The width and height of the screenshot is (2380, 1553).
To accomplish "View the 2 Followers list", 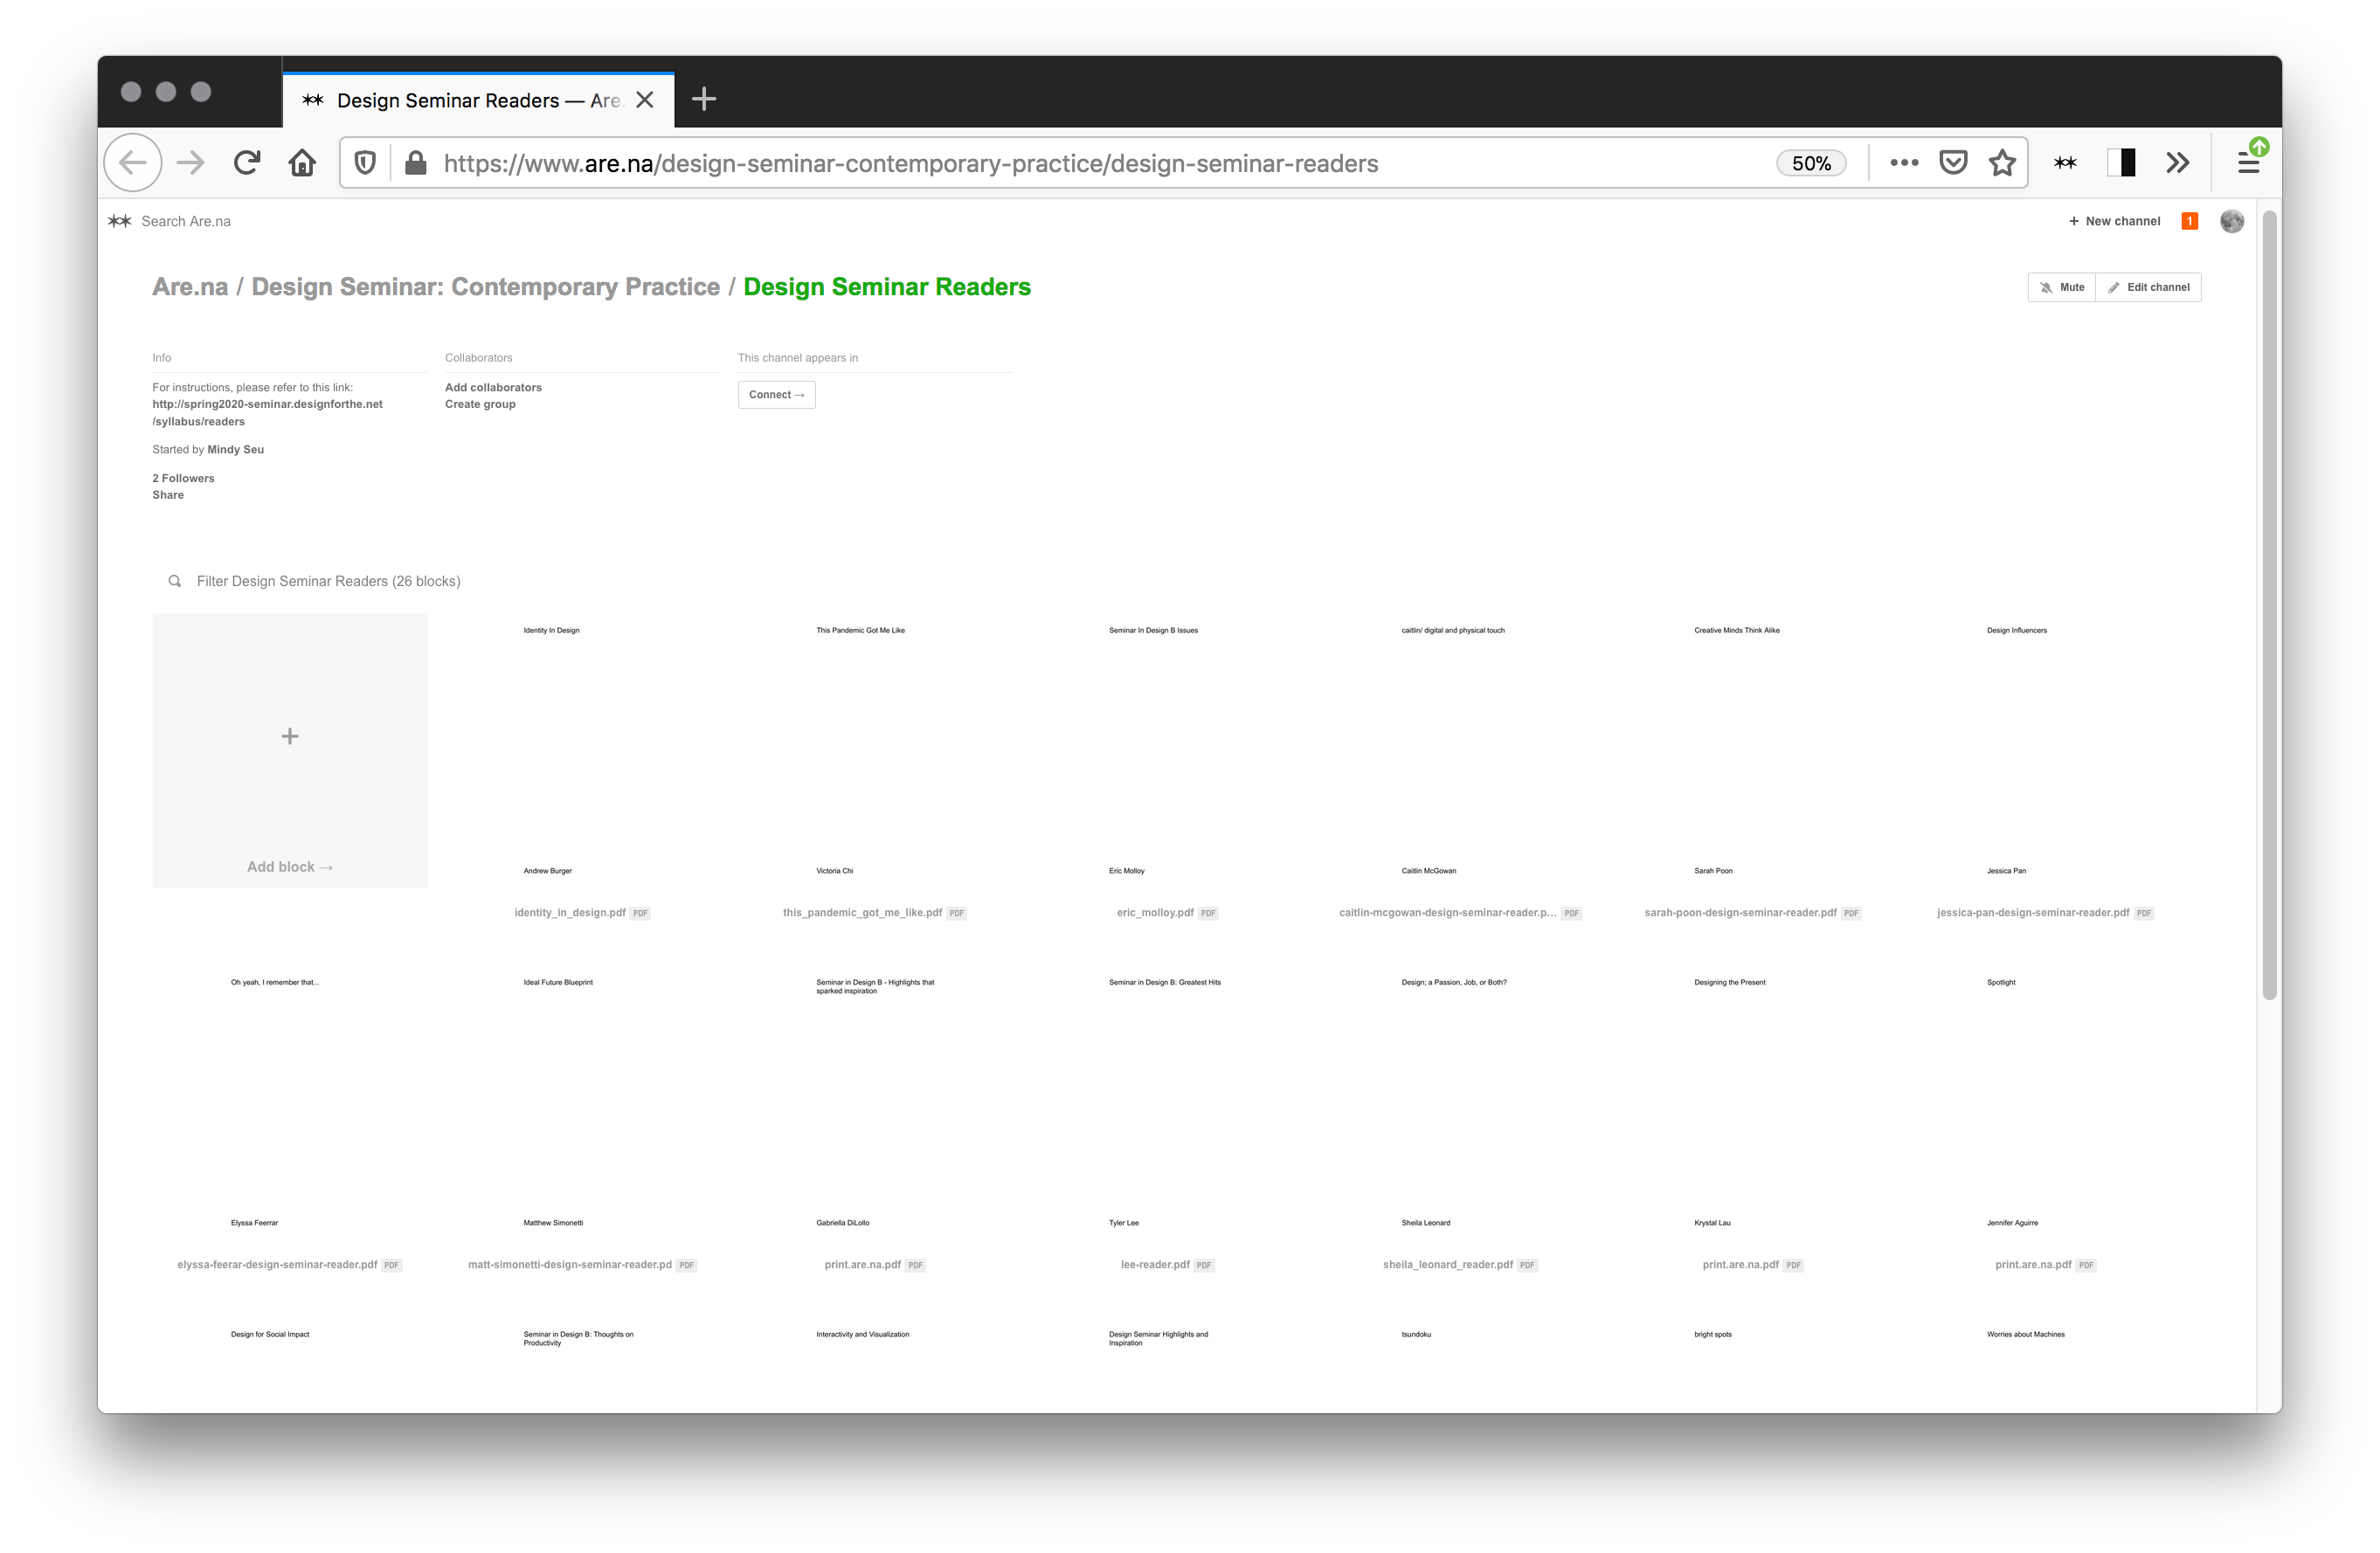I will [x=183, y=478].
